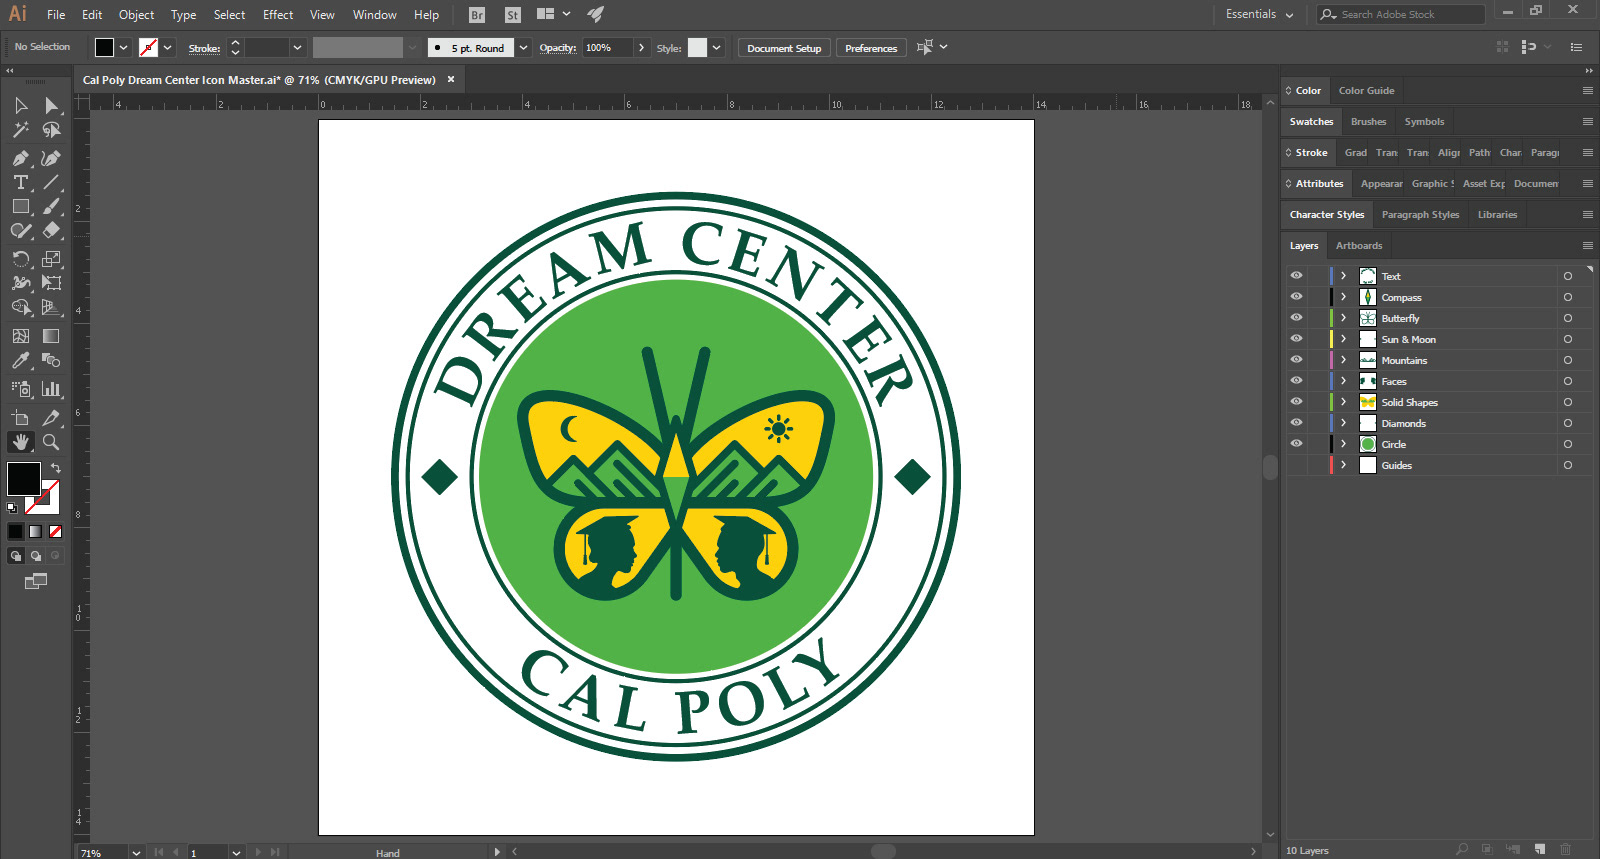Select the Blend tool
Screen dimensions: 1600x859
click(x=51, y=360)
